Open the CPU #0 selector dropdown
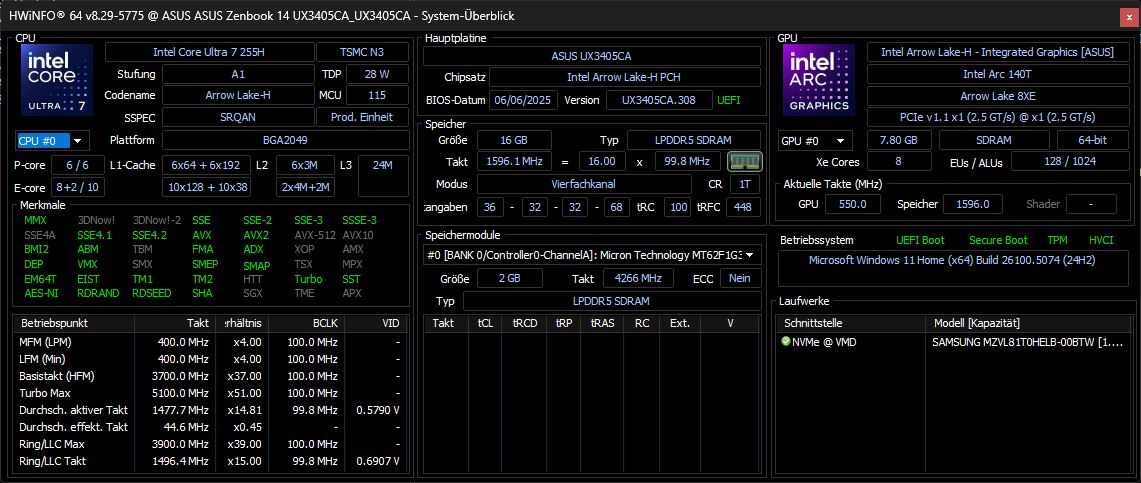This screenshot has width=1141, height=483. (x=52, y=141)
